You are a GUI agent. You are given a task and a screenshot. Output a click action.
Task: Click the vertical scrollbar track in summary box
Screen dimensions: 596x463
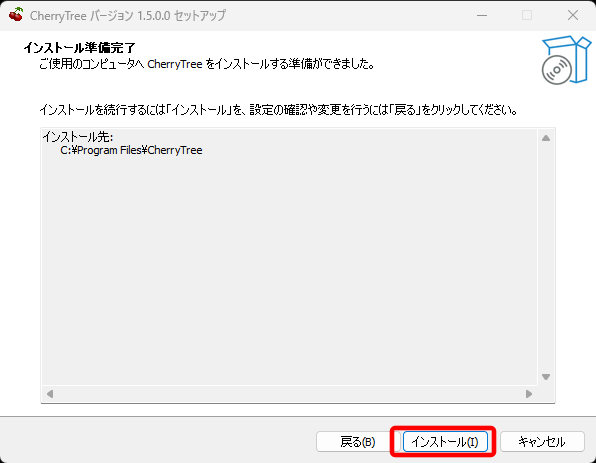tap(546, 257)
